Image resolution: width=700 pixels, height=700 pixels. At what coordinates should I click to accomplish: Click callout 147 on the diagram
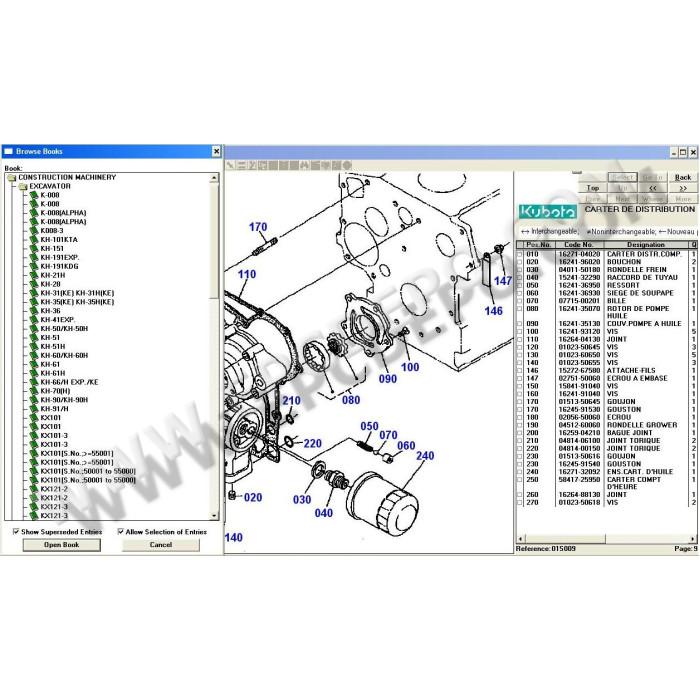[x=503, y=281]
